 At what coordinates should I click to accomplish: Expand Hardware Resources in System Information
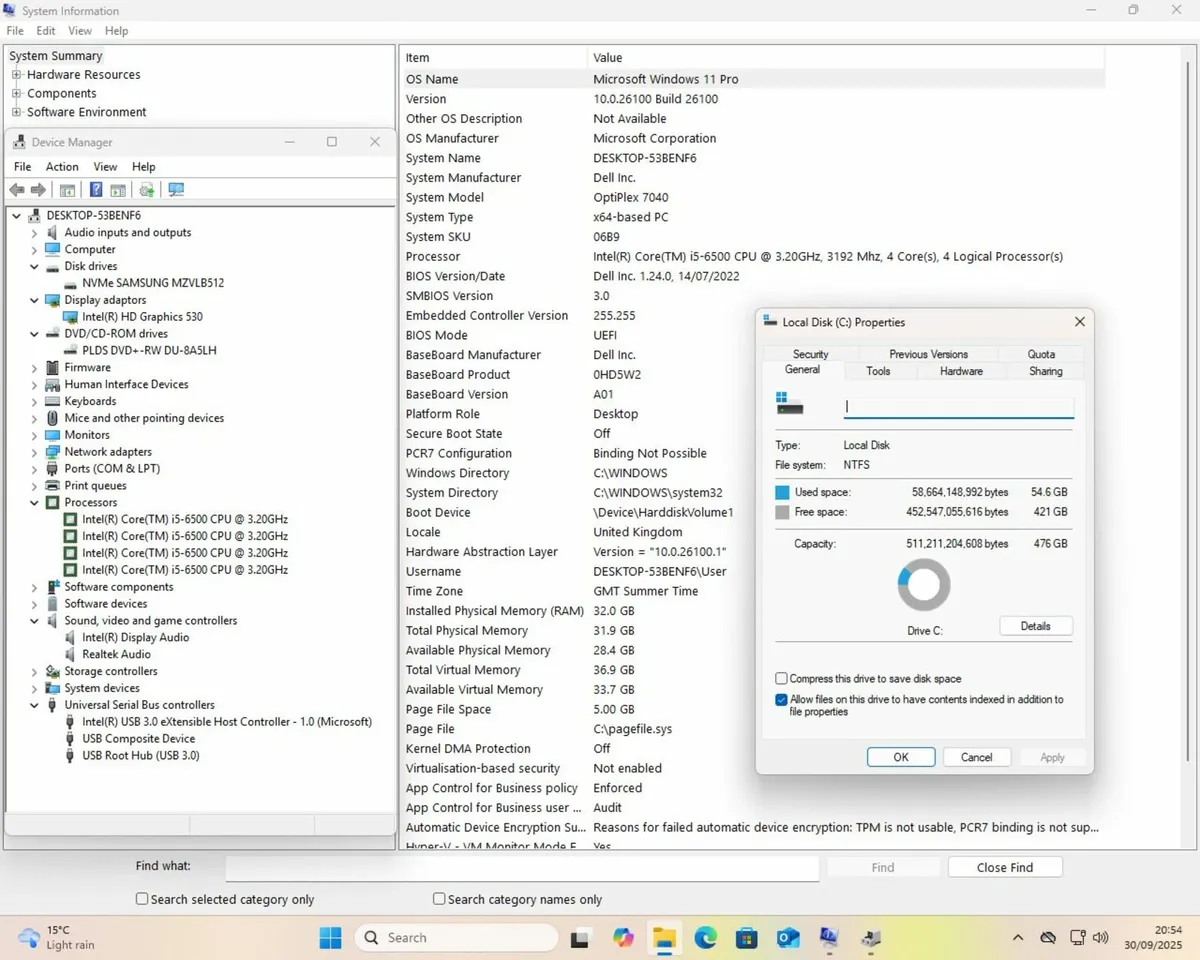[x=17, y=75]
